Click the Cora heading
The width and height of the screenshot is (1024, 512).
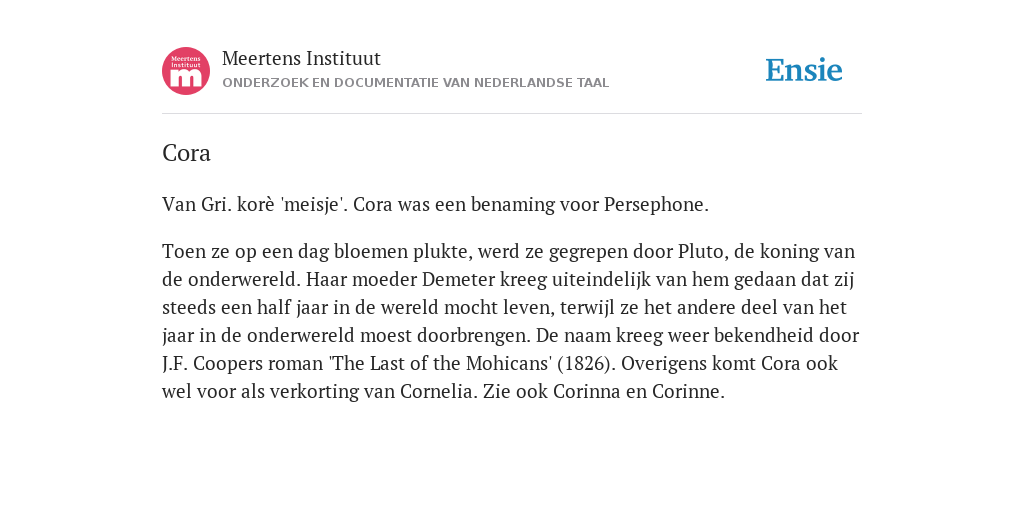pos(186,153)
